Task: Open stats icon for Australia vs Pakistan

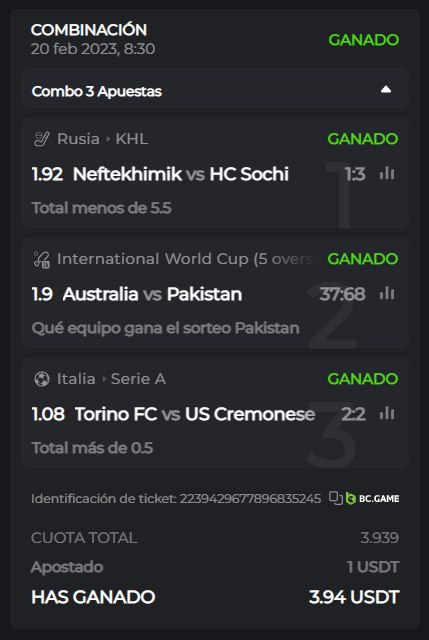Action: [x=387, y=293]
